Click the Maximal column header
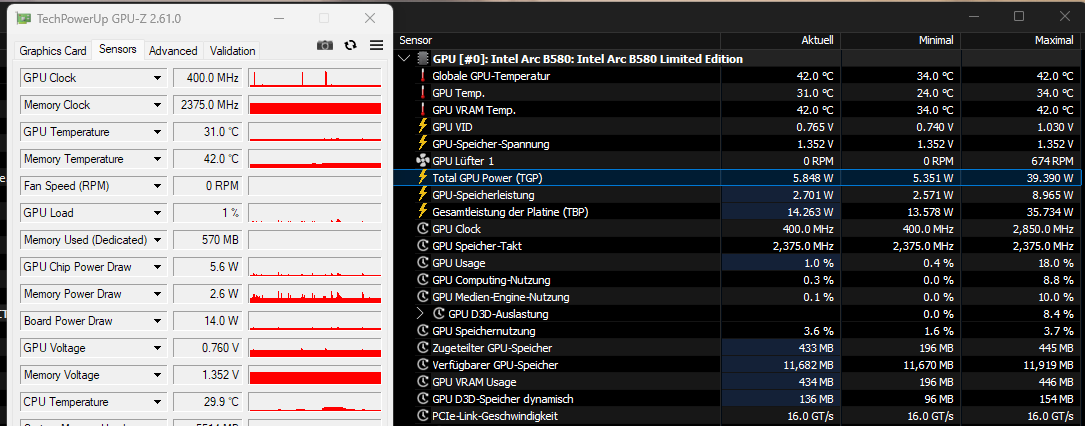Screen dimensions: 1085x426 coord(1023,41)
